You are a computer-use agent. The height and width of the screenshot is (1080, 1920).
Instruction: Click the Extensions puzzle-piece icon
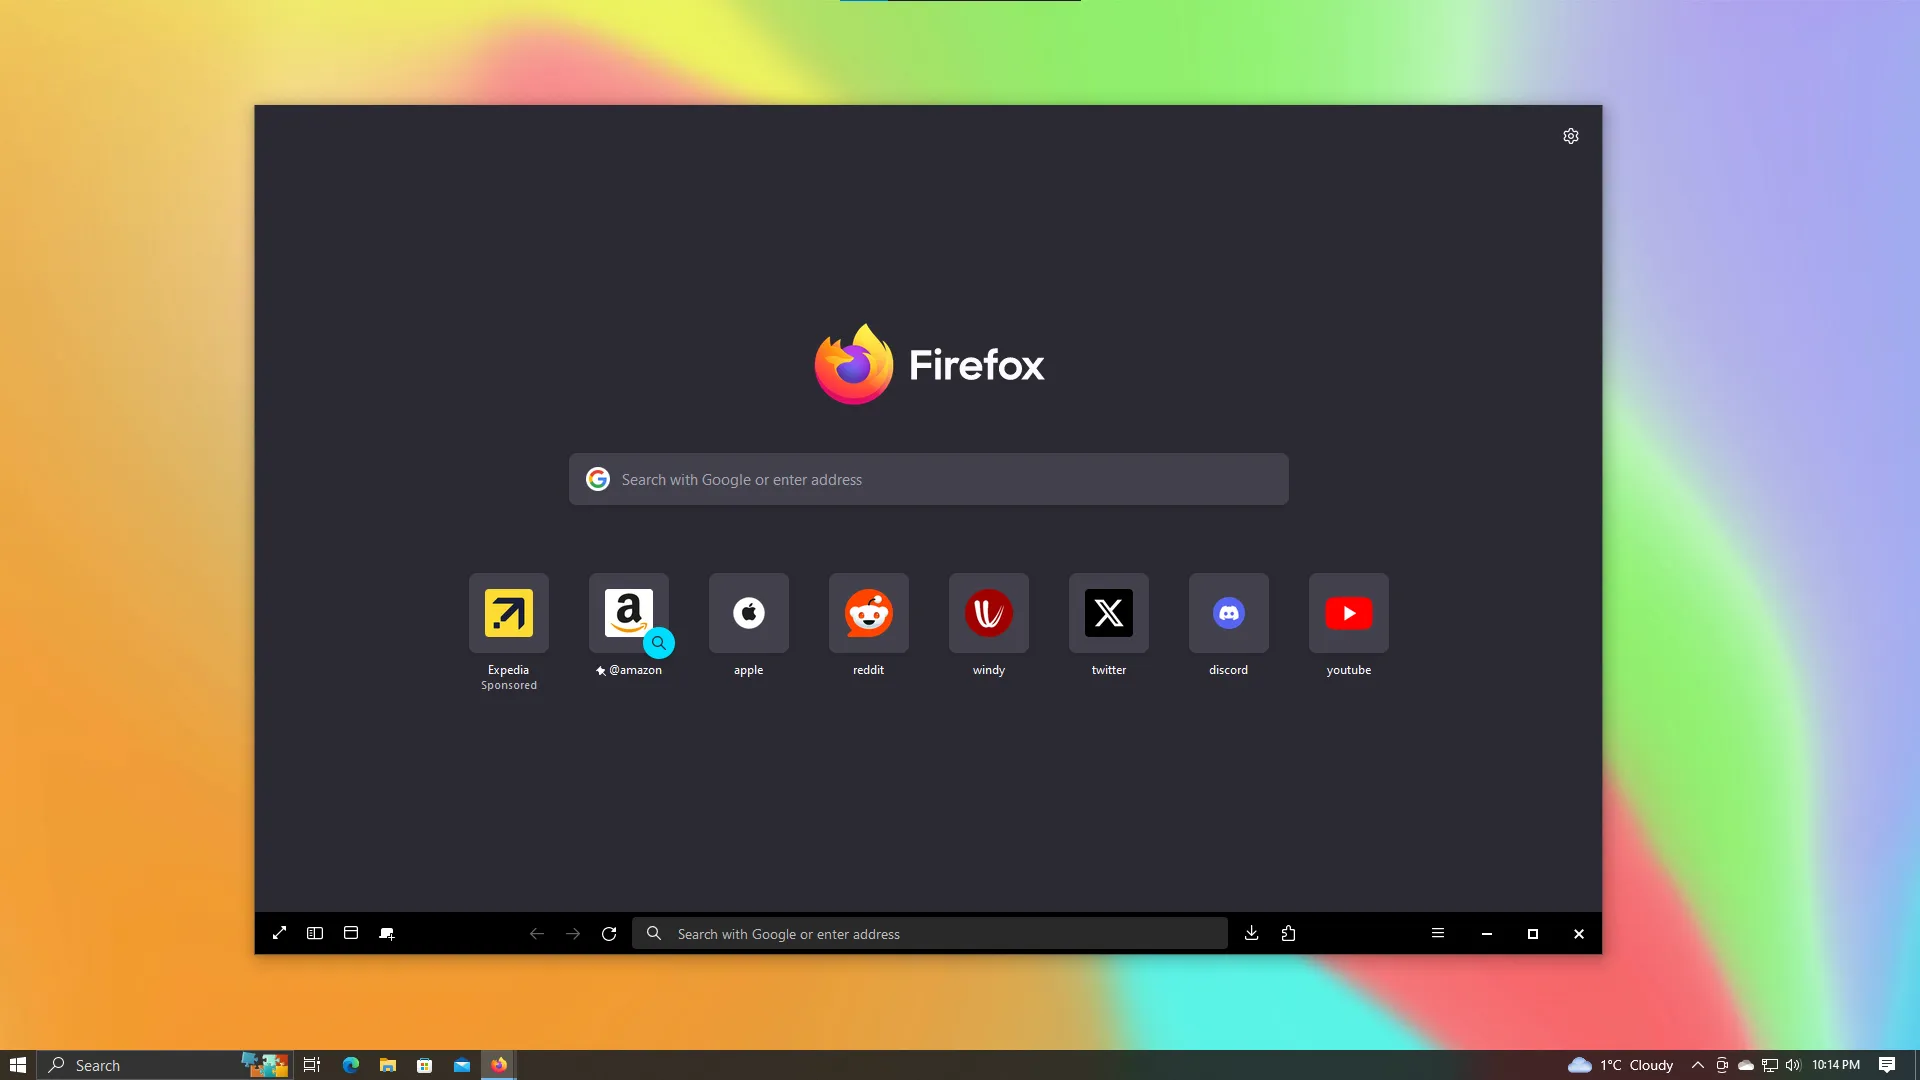pyautogui.click(x=1288, y=933)
